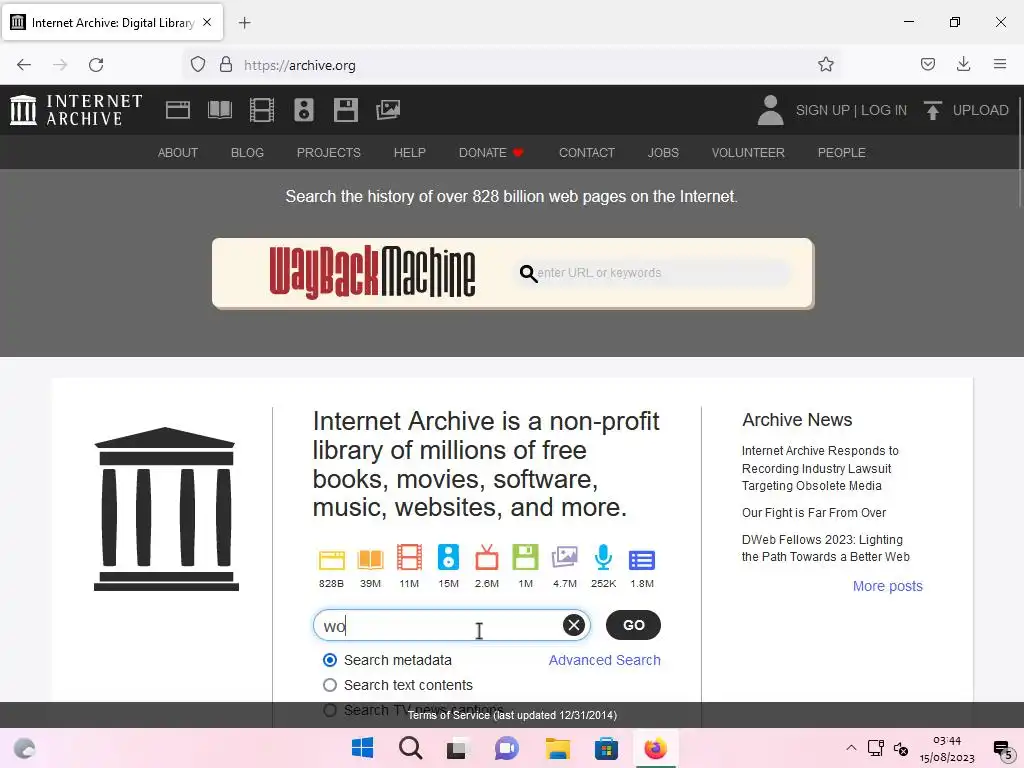Open Windows taskbar Search

point(411,748)
